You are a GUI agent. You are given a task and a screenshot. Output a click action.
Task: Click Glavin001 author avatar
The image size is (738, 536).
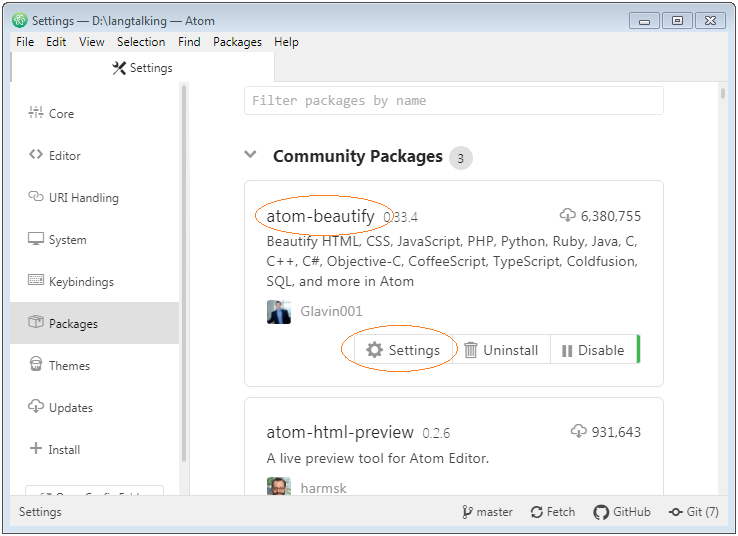pyautogui.click(x=279, y=312)
